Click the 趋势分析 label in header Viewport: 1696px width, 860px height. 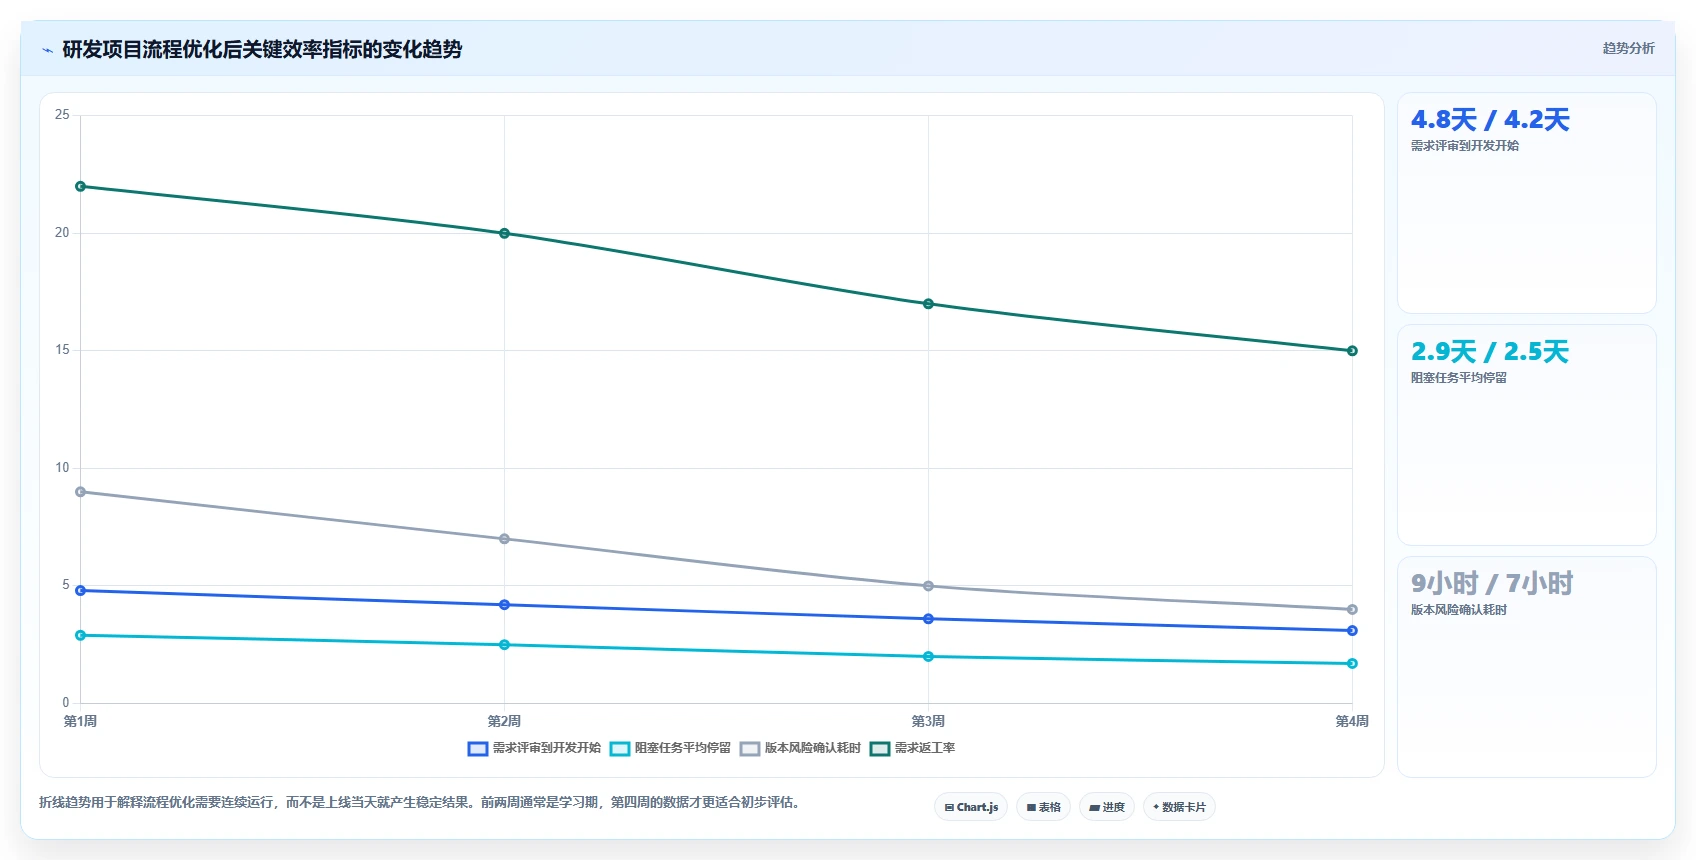pyautogui.click(x=1628, y=48)
